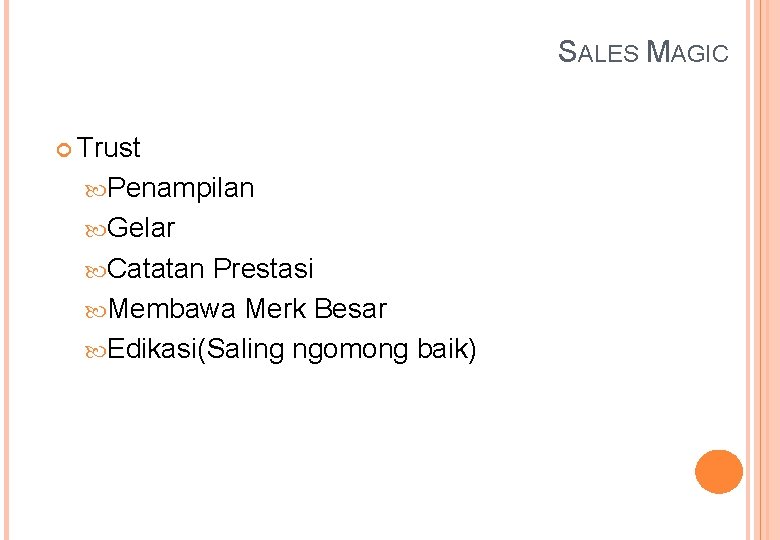
Task: Select the Sales Magic slide title
Action: tap(643, 52)
